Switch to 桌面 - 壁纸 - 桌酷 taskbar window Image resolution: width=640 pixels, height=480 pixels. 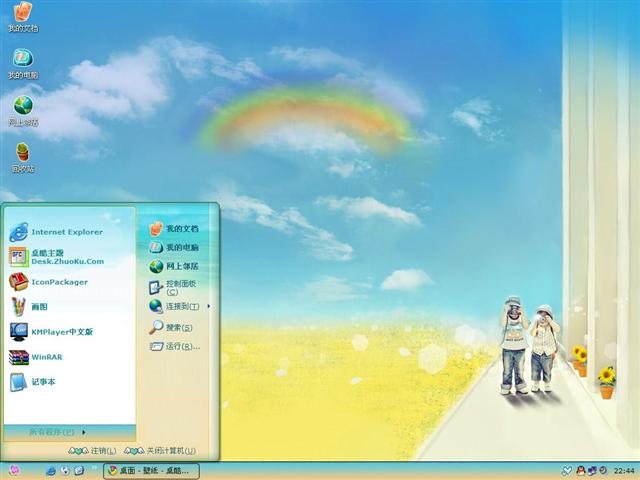click(x=151, y=471)
